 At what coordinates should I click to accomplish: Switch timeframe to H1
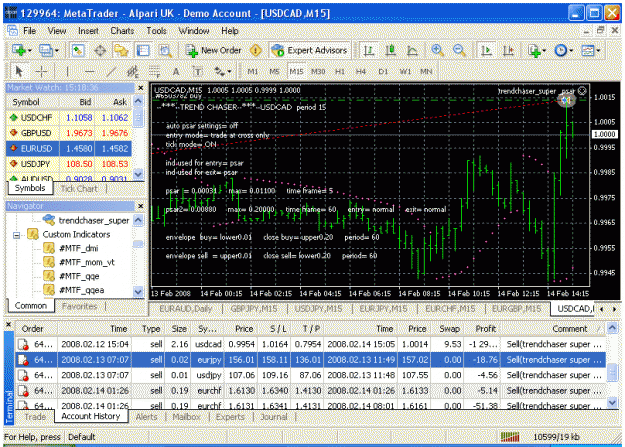pos(340,71)
